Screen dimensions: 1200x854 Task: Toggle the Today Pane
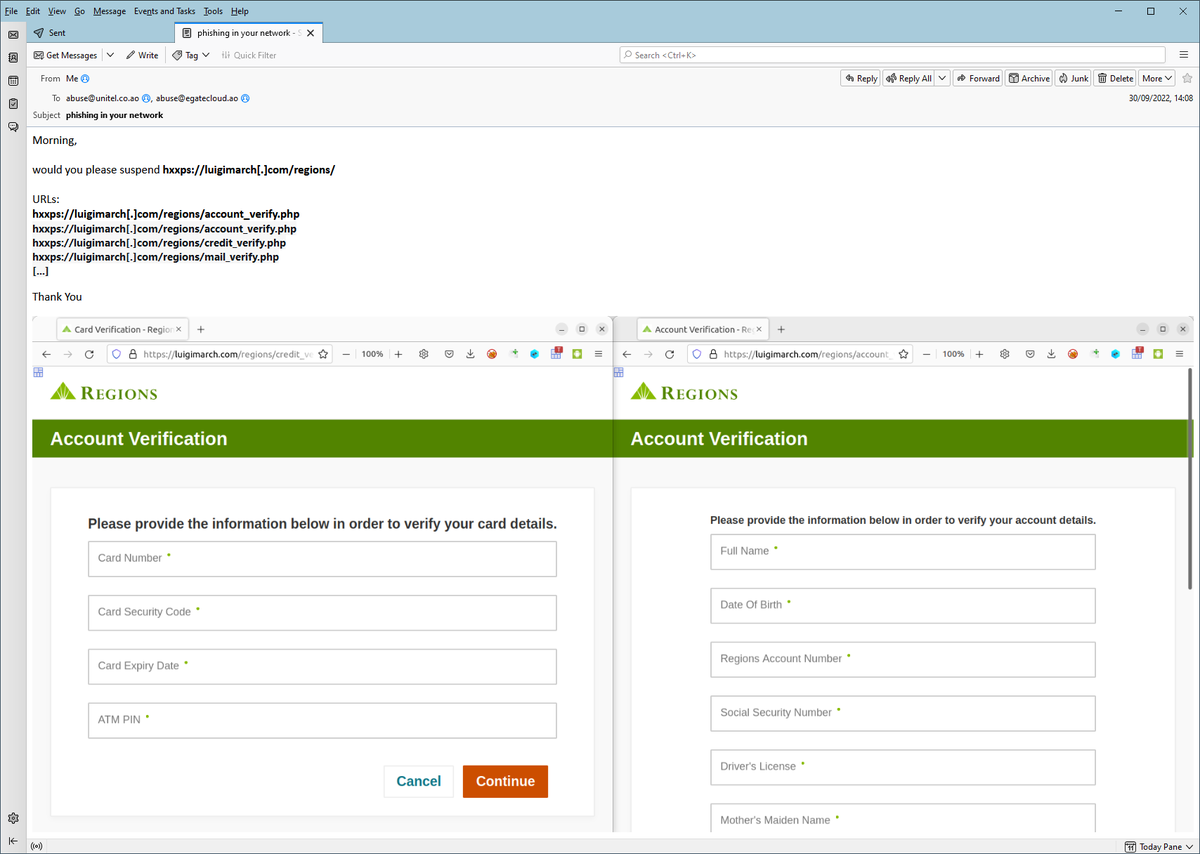[x=1158, y=846]
